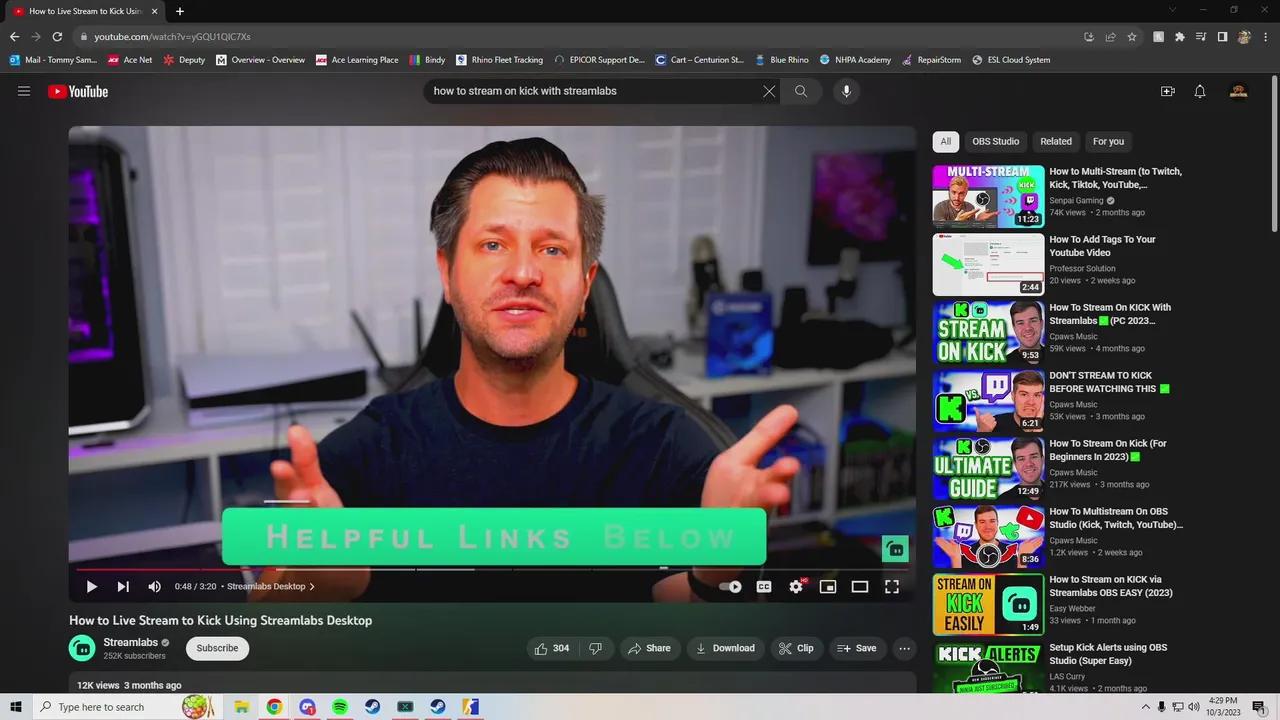Open the Rhino Fleet Tracking bookmark
This screenshot has height=720, width=1280.
point(499,60)
